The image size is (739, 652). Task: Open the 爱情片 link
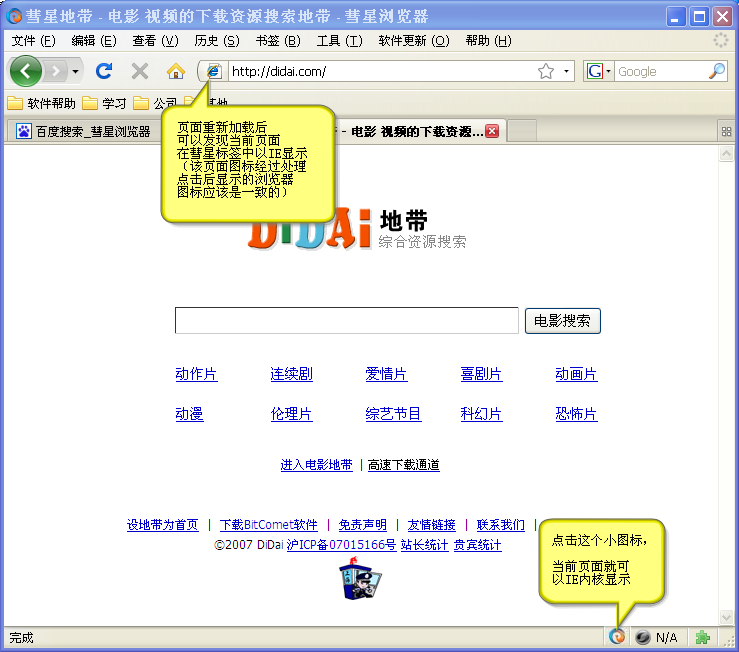[x=386, y=374]
